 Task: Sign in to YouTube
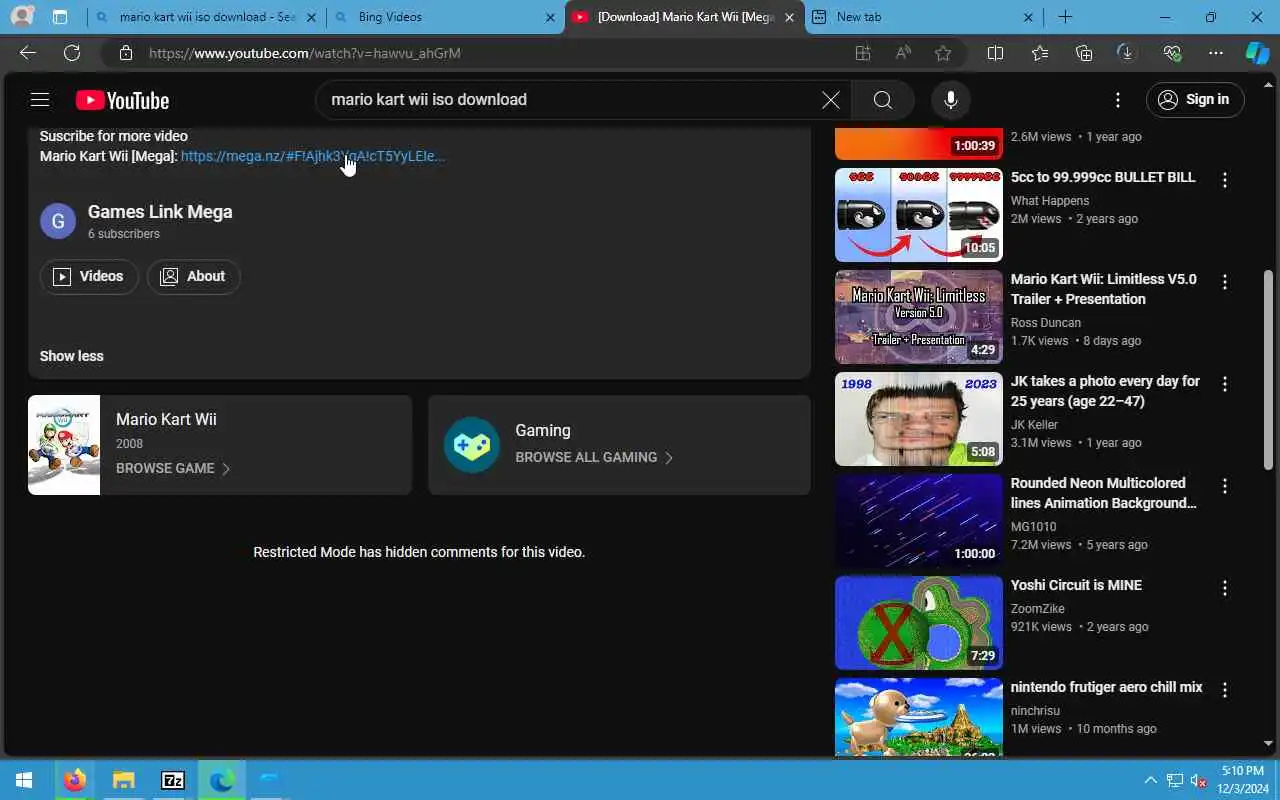point(1195,99)
